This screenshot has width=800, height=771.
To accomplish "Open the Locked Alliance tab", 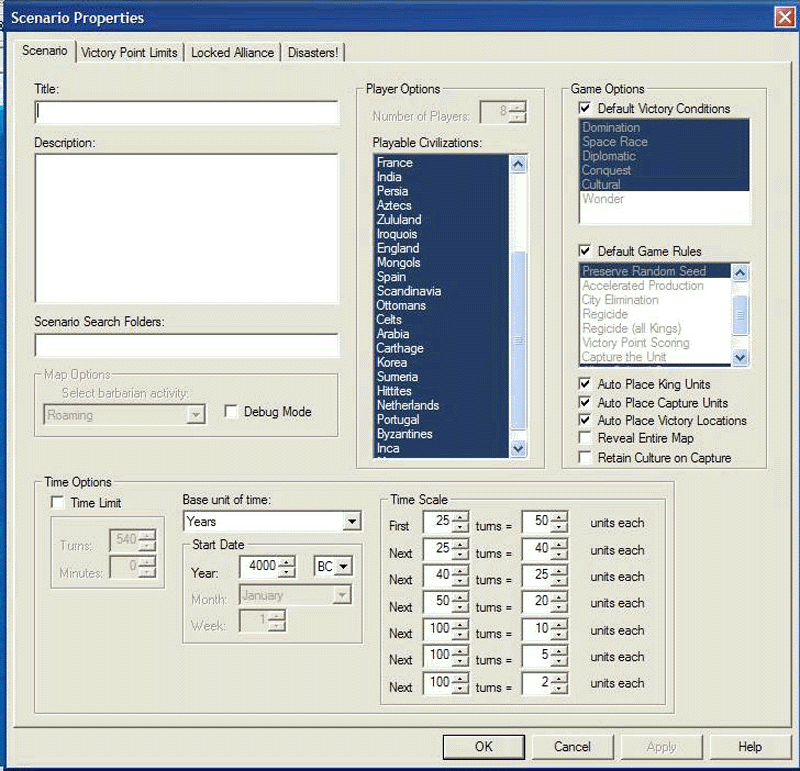I will pyautogui.click(x=232, y=52).
